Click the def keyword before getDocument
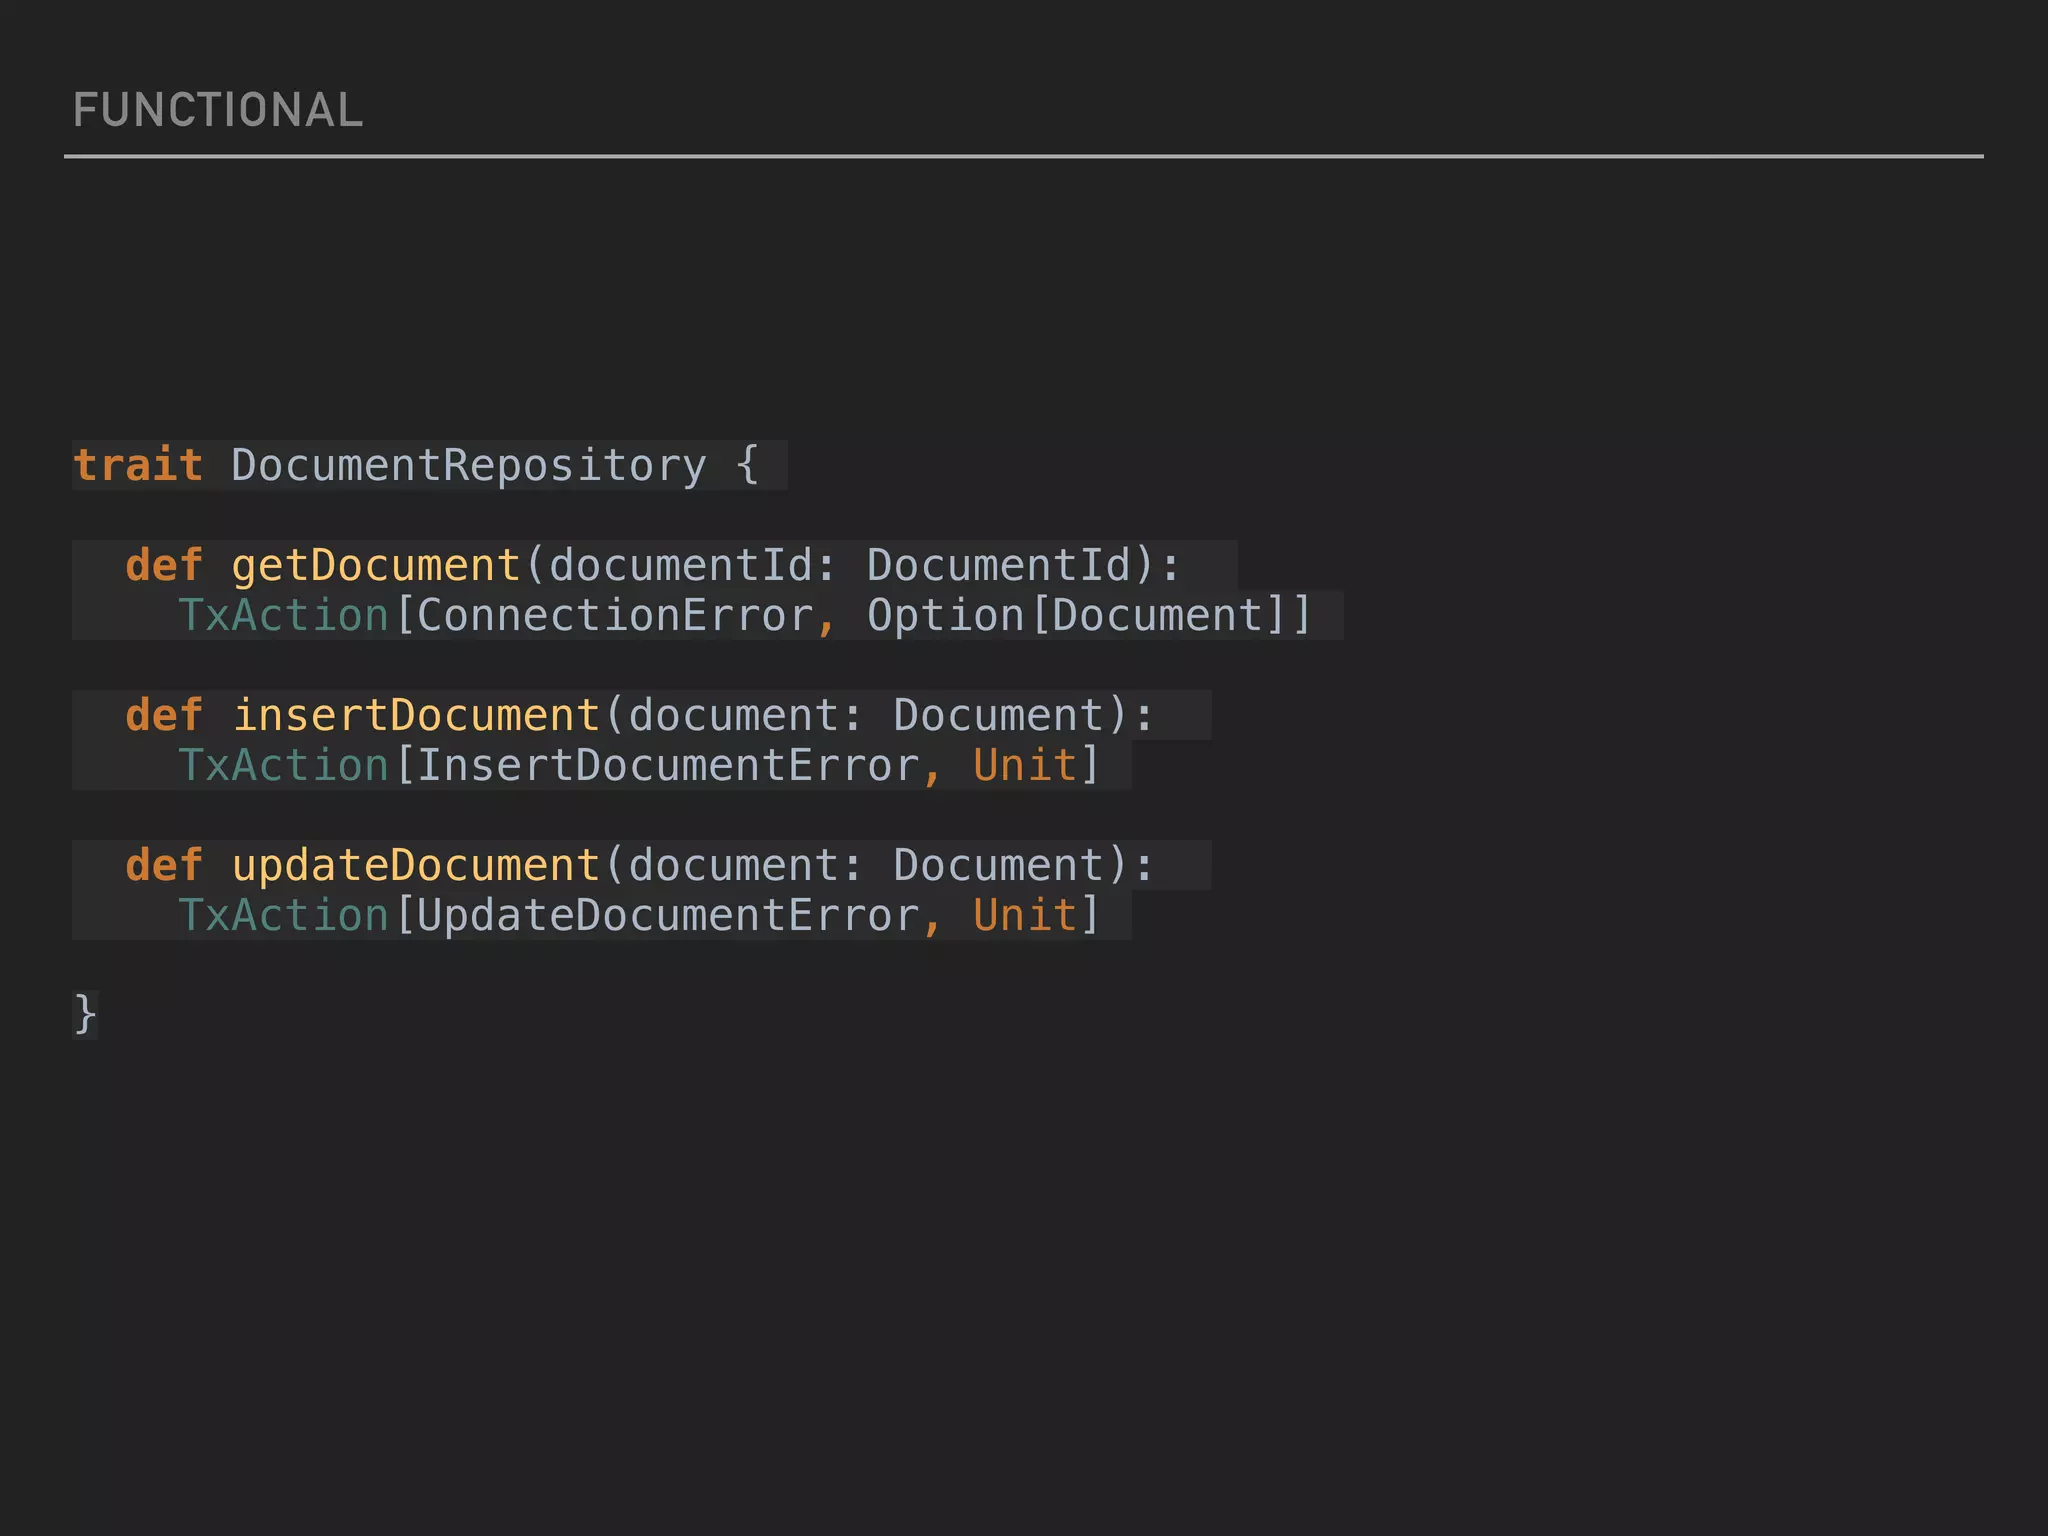Viewport: 2048px width, 1536px height. [164, 566]
